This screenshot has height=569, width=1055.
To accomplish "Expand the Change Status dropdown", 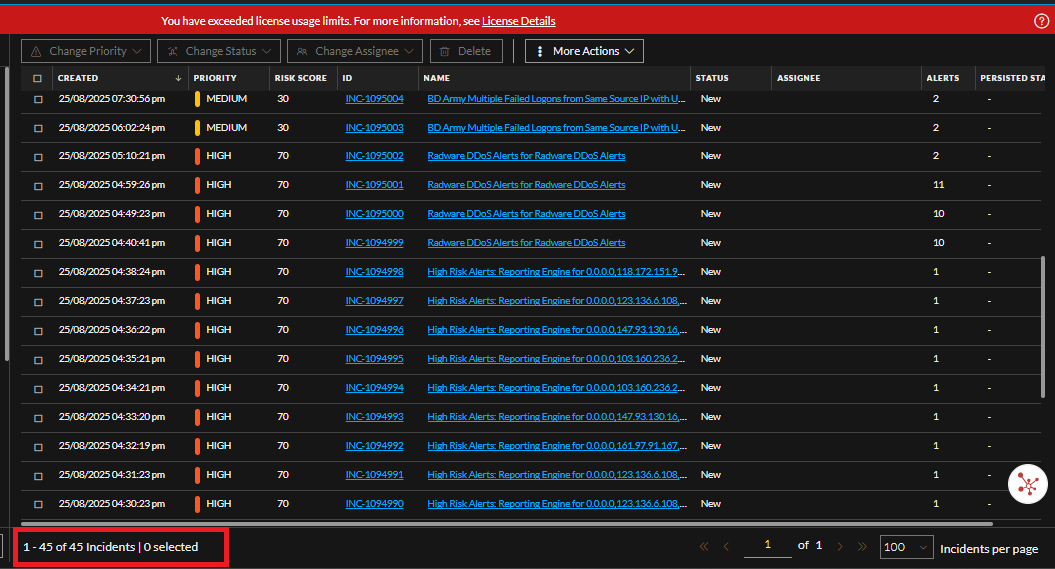I will pyautogui.click(x=219, y=51).
